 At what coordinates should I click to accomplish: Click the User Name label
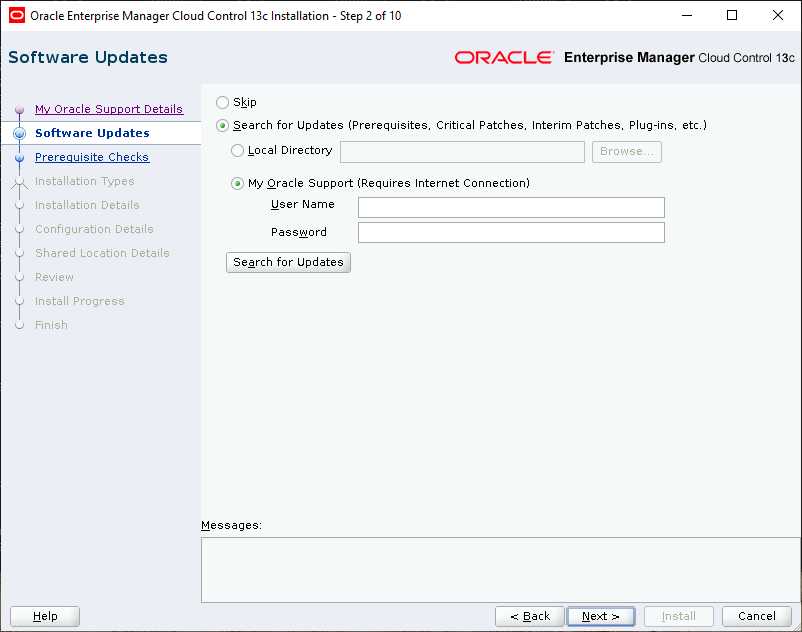303,204
